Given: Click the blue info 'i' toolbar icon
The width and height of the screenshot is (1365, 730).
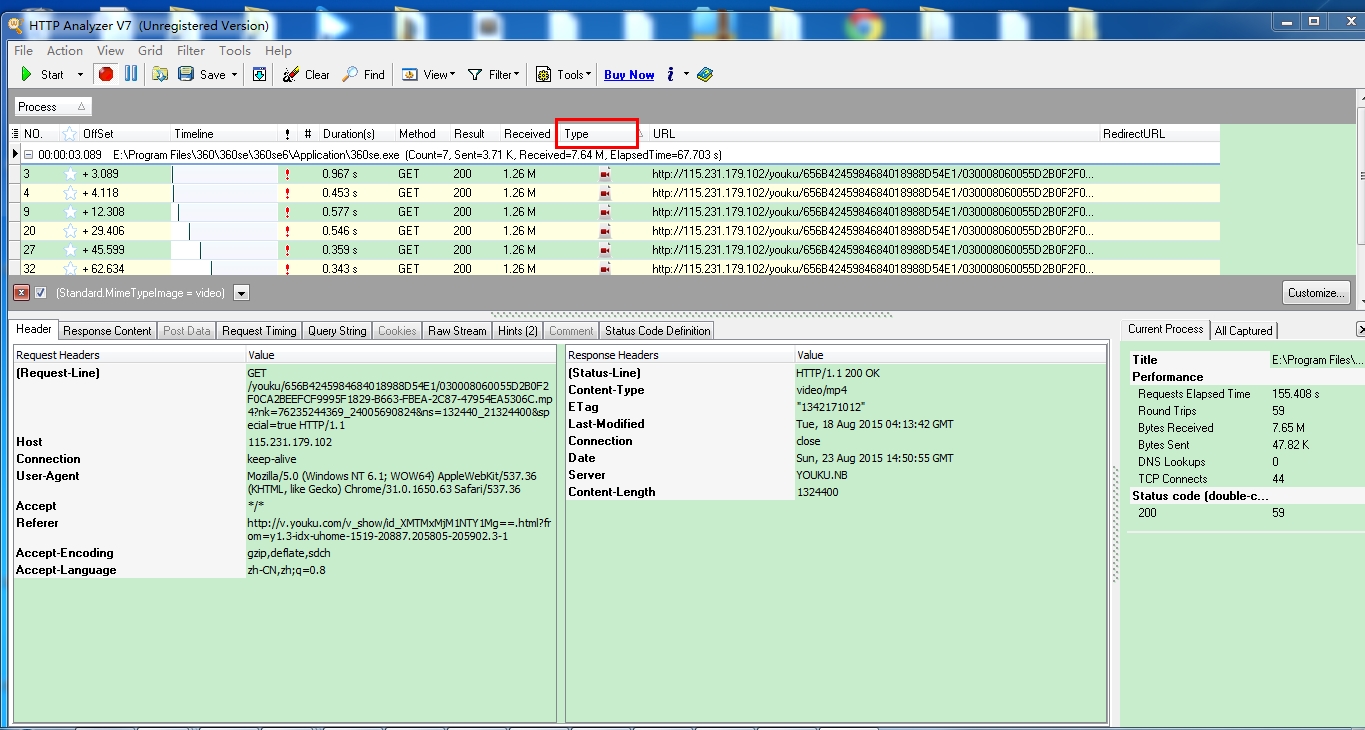Looking at the screenshot, I should [671, 74].
